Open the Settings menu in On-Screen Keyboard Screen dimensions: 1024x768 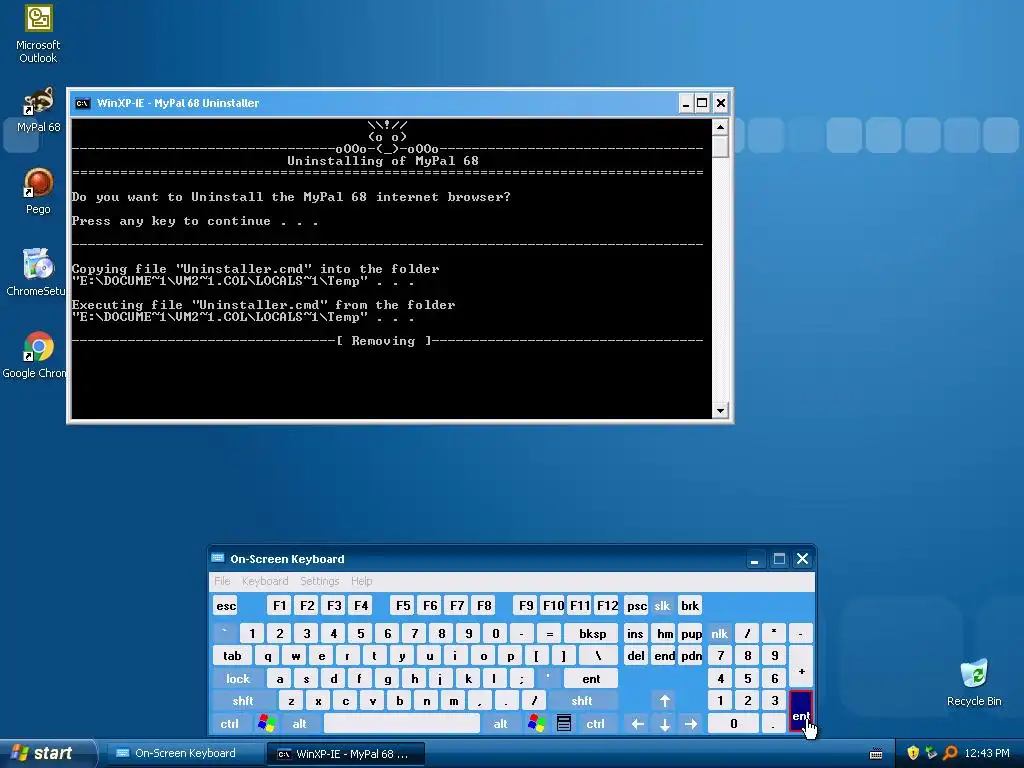coord(319,581)
